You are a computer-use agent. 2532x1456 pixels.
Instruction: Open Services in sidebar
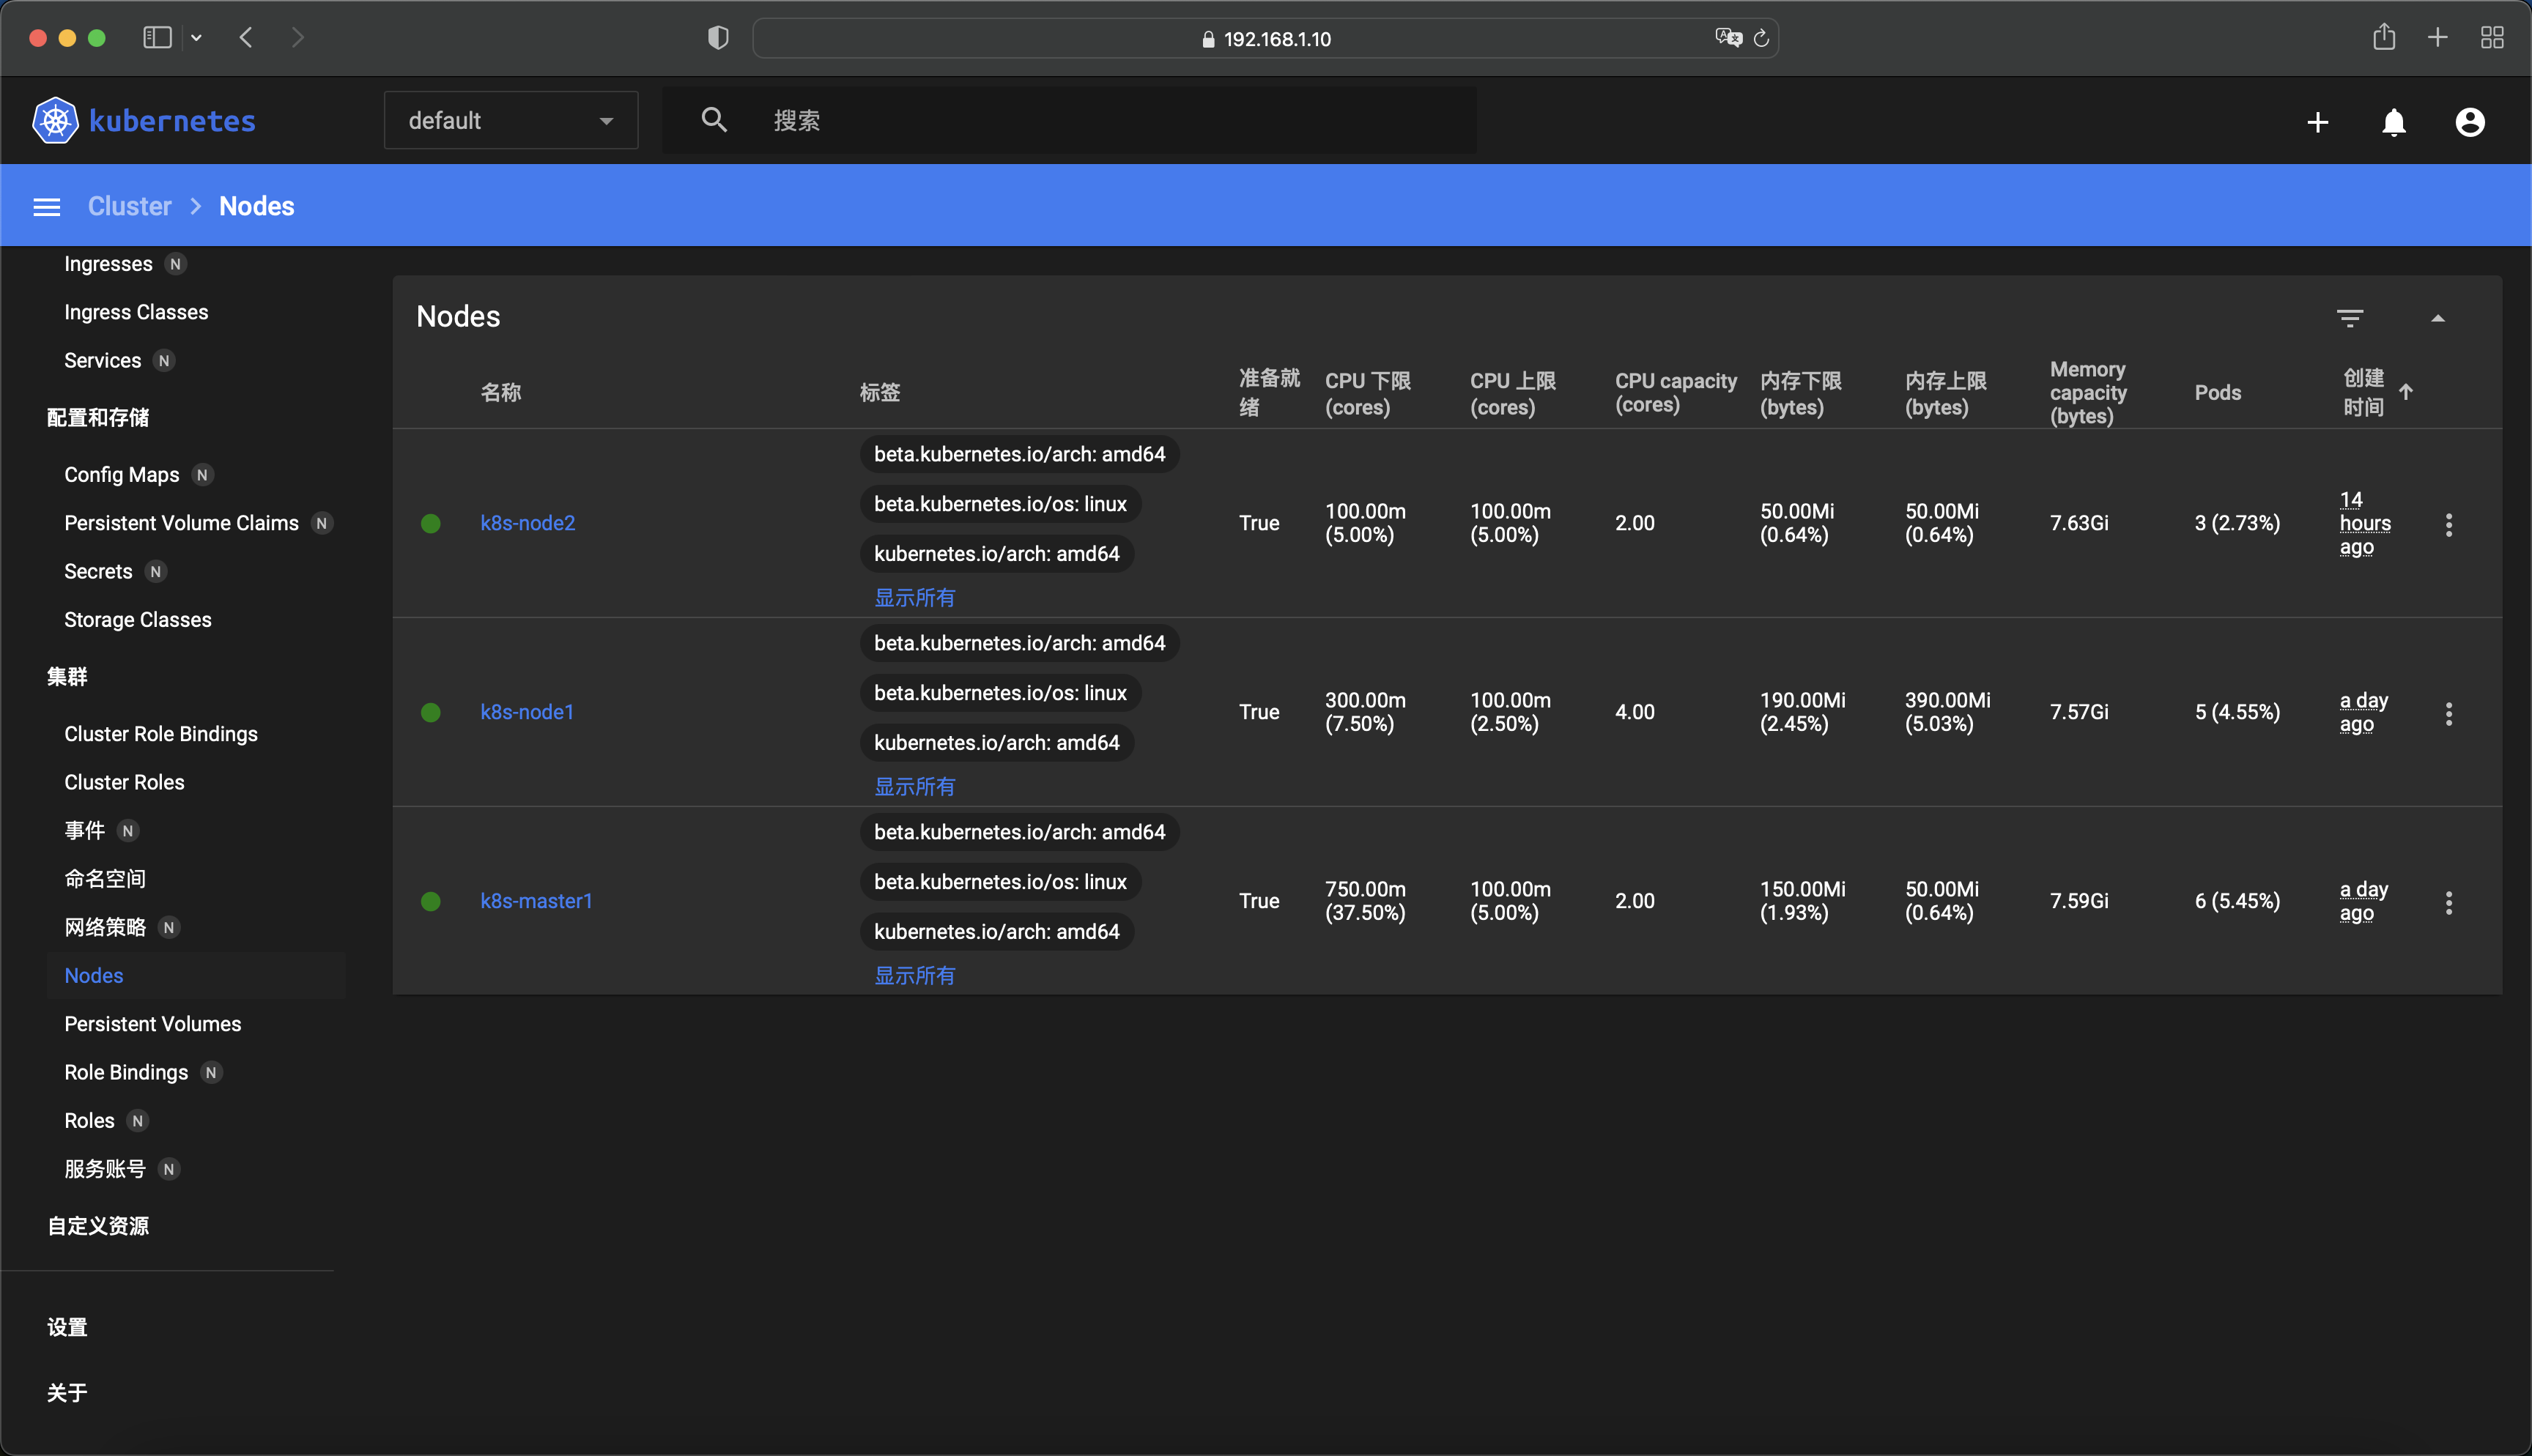[102, 360]
